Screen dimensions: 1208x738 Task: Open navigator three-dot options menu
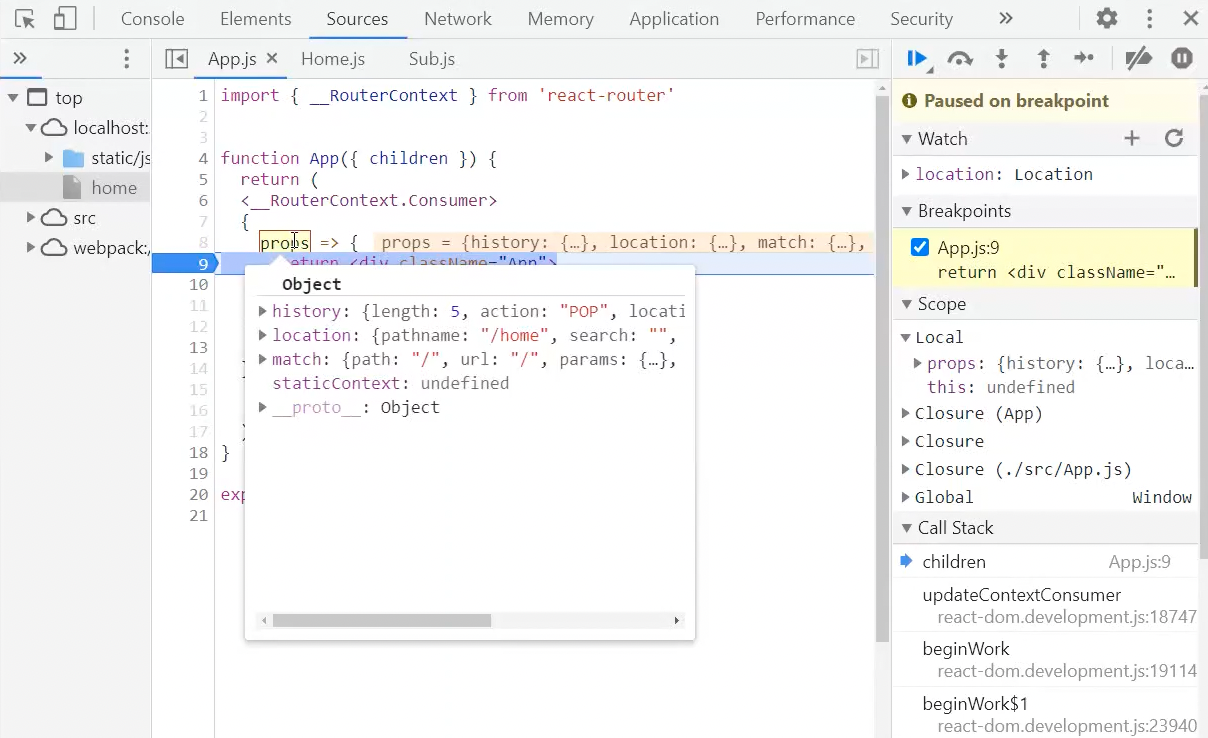(126, 59)
